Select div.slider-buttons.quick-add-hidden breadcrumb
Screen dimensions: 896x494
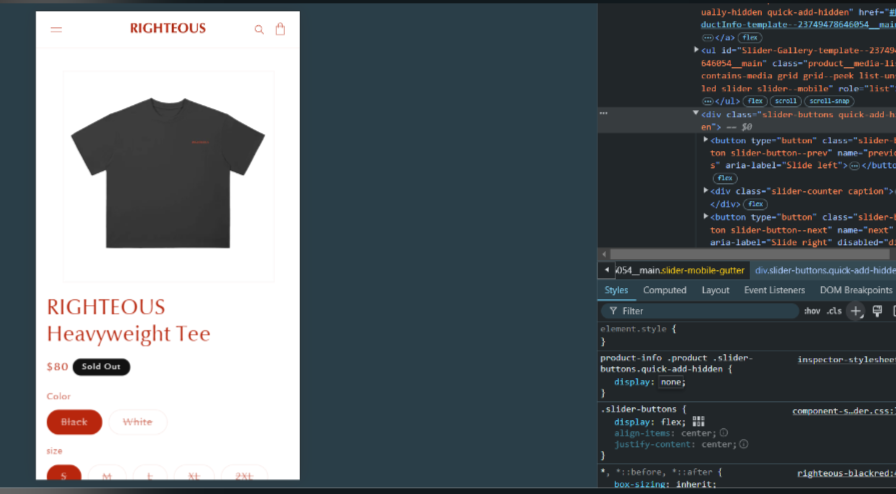(x=825, y=270)
